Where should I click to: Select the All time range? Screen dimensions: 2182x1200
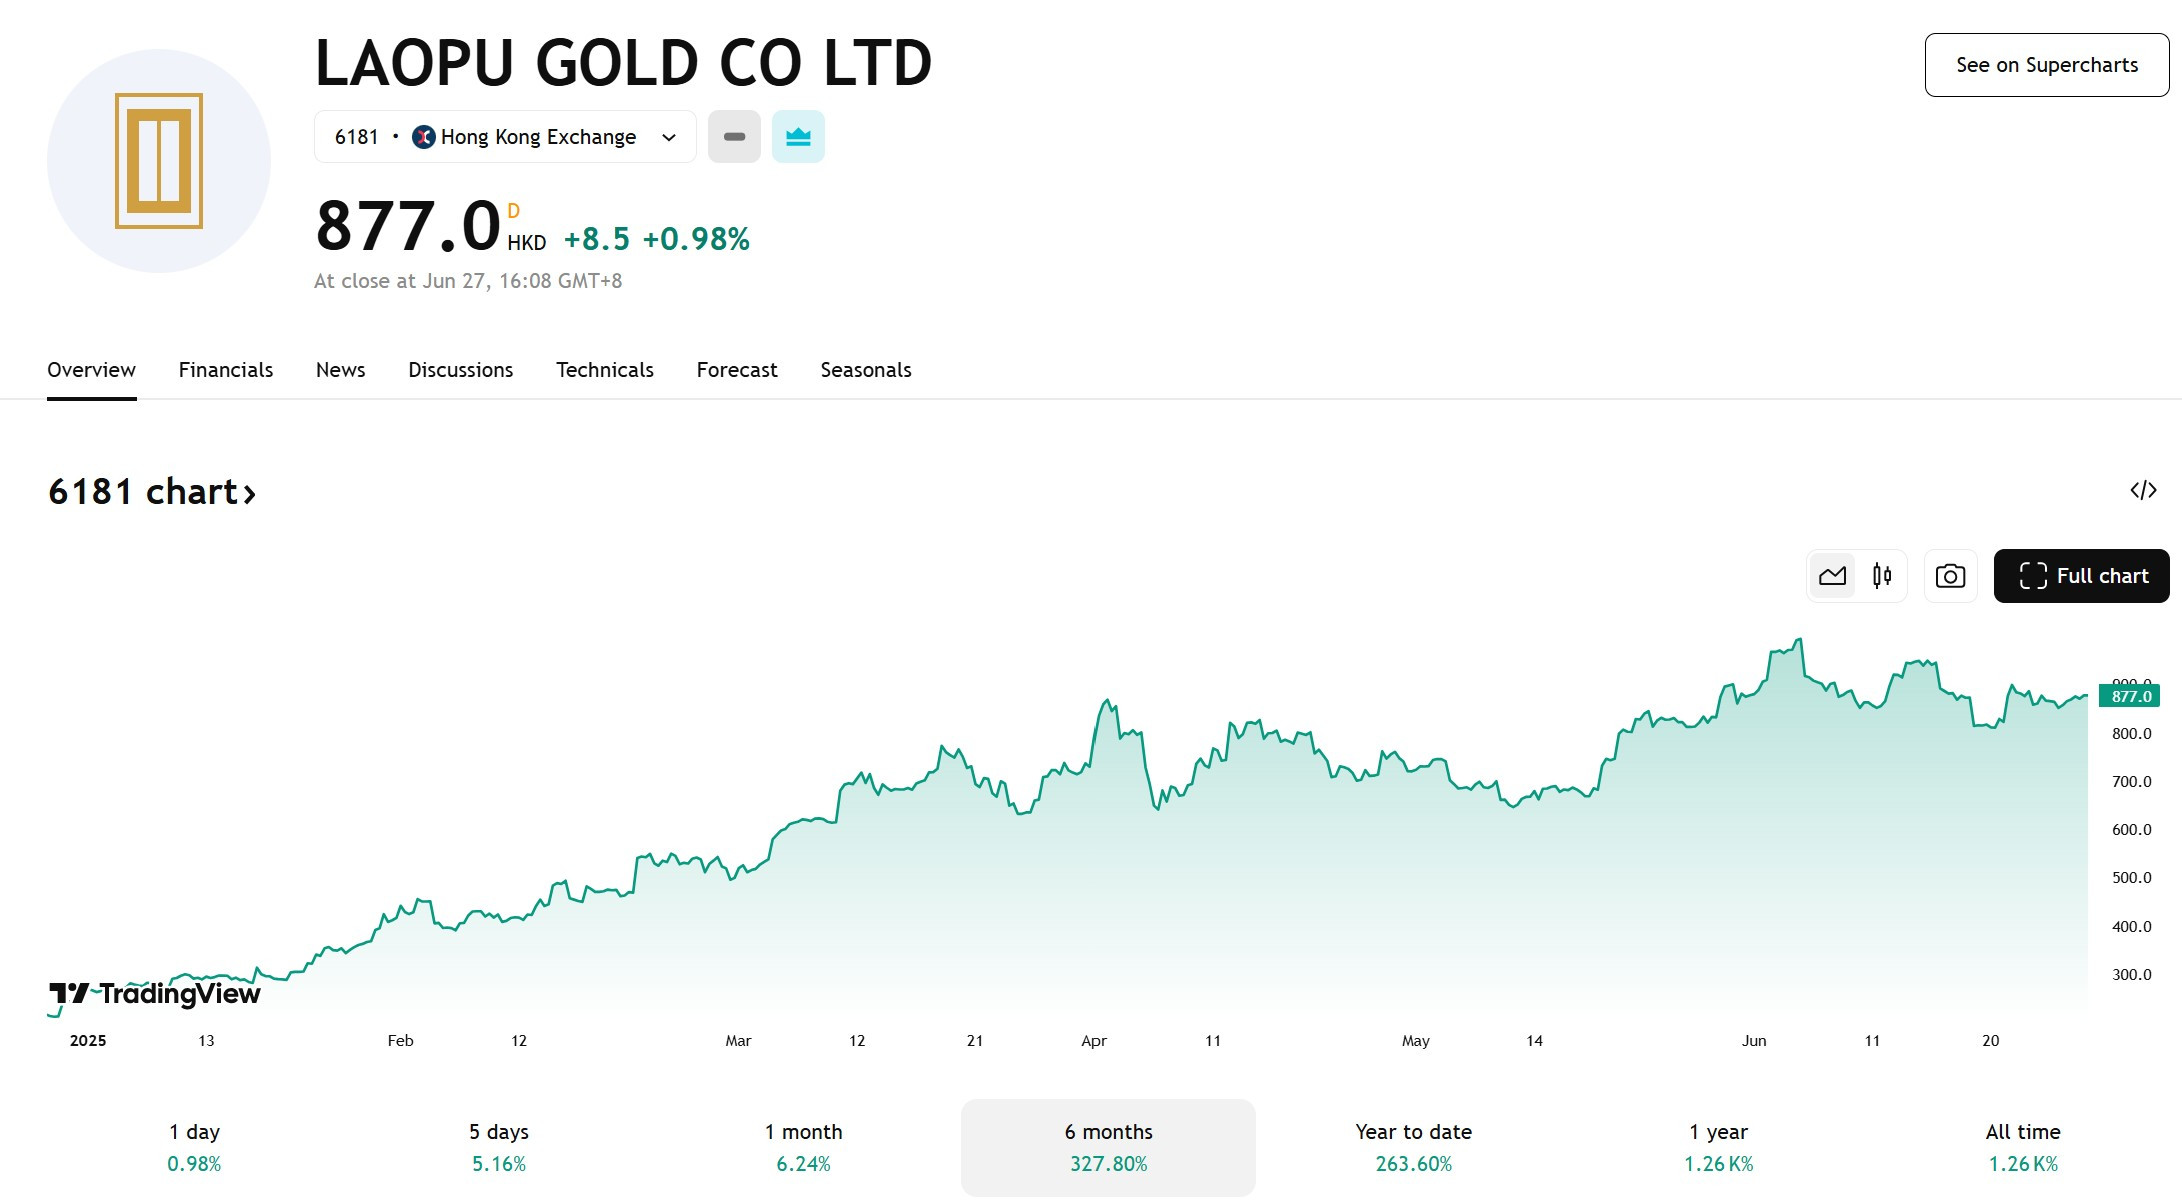2023,1148
